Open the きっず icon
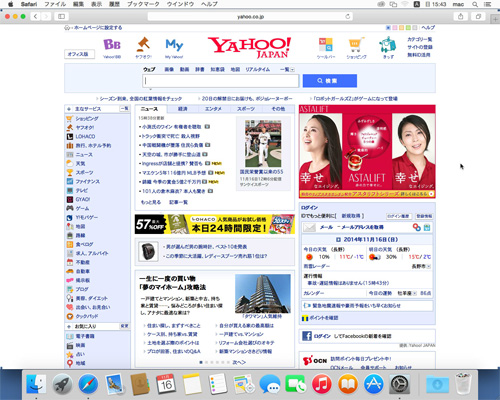 [x=388, y=45]
